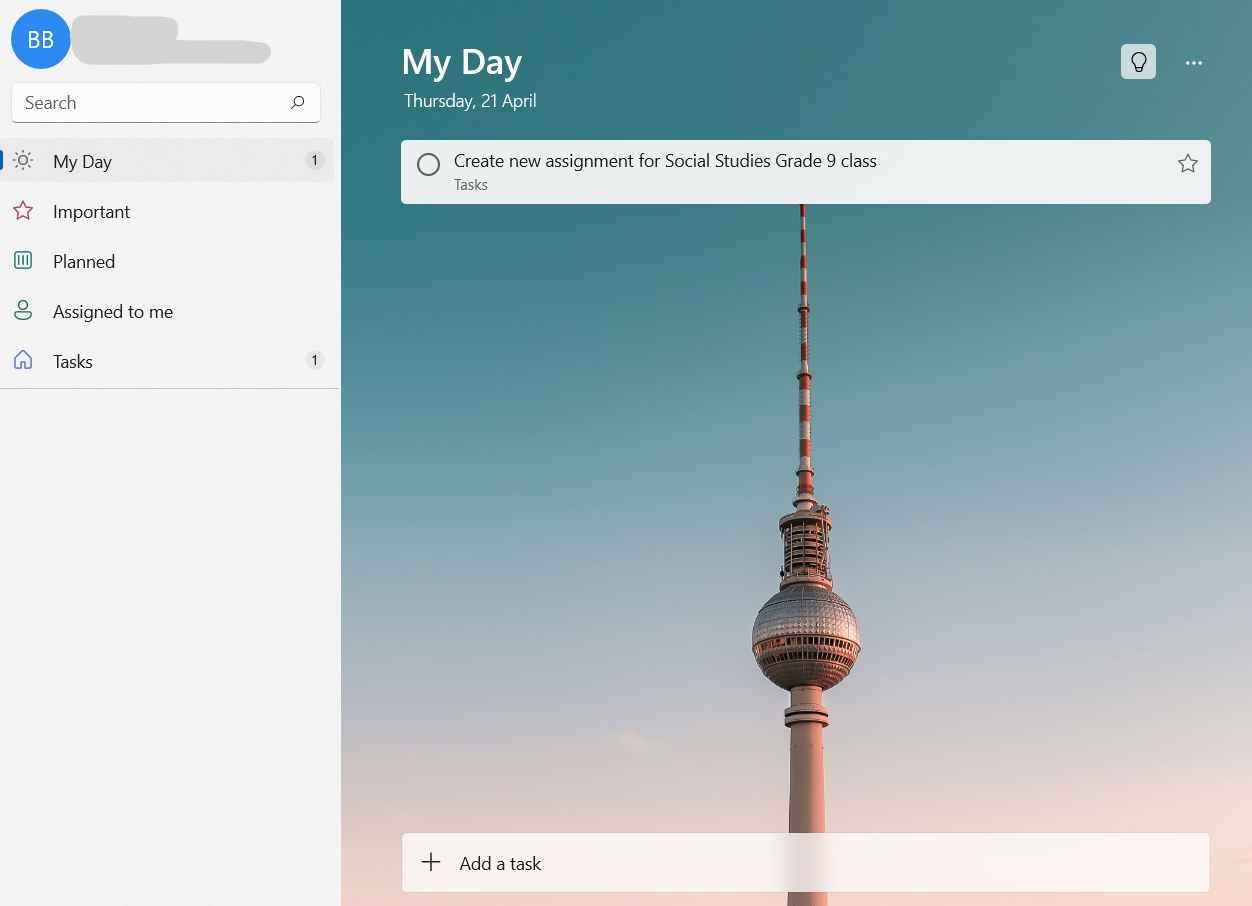Click the Thursday, 21 April date heading
This screenshot has height=906, width=1252.
(x=469, y=100)
